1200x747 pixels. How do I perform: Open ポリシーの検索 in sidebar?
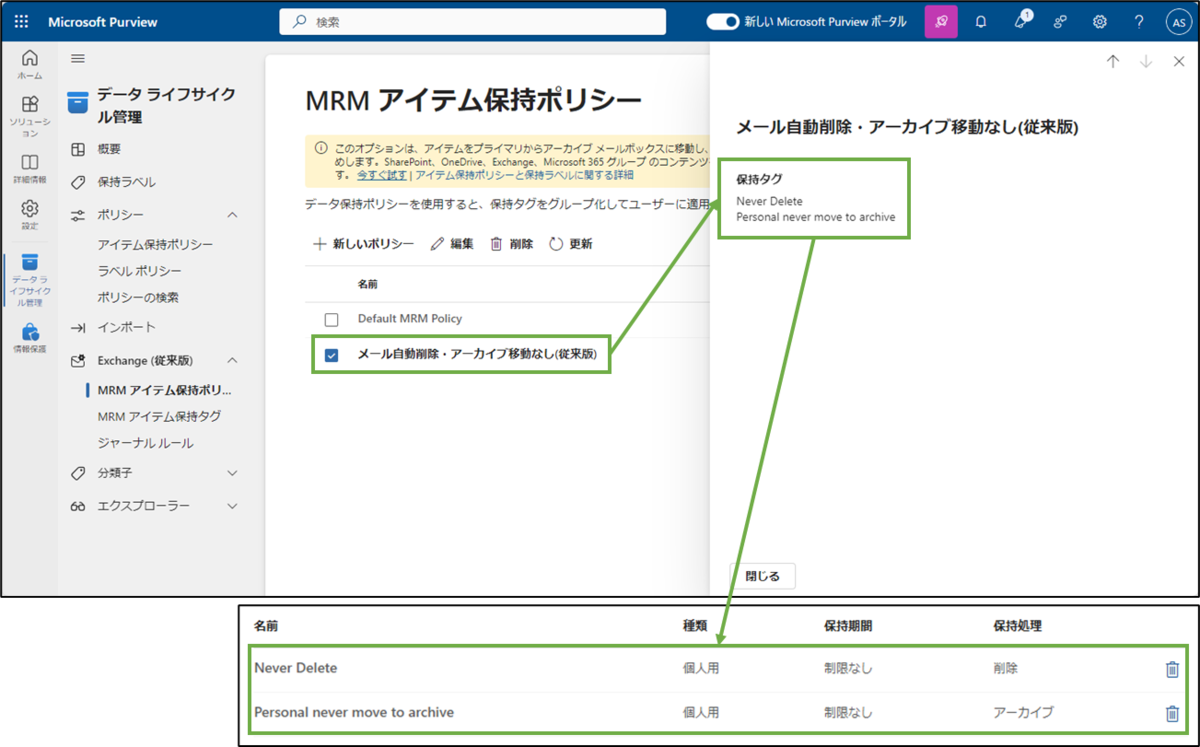[x=138, y=297]
